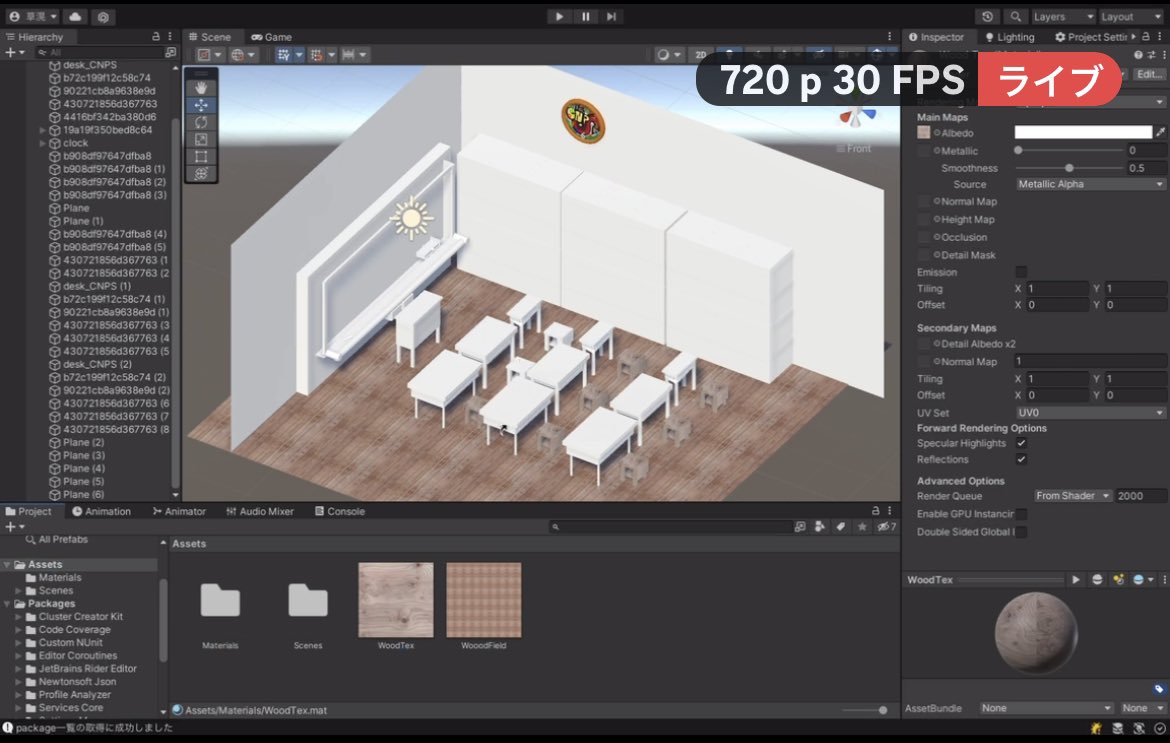The width and height of the screenshot is (1170, 743).
Task: Click the preview lighting icon in WoodTex bar
Action: pos(1118,580)
